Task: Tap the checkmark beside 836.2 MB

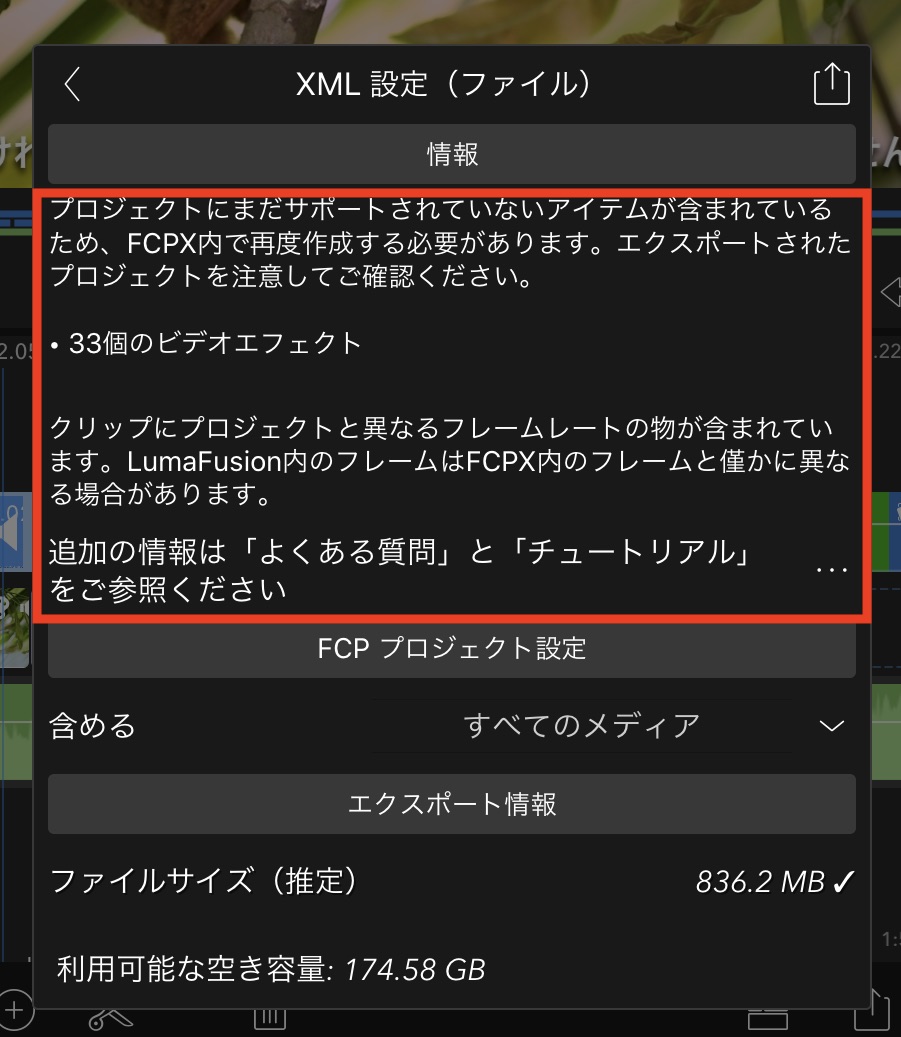Action: coord(843,882)
